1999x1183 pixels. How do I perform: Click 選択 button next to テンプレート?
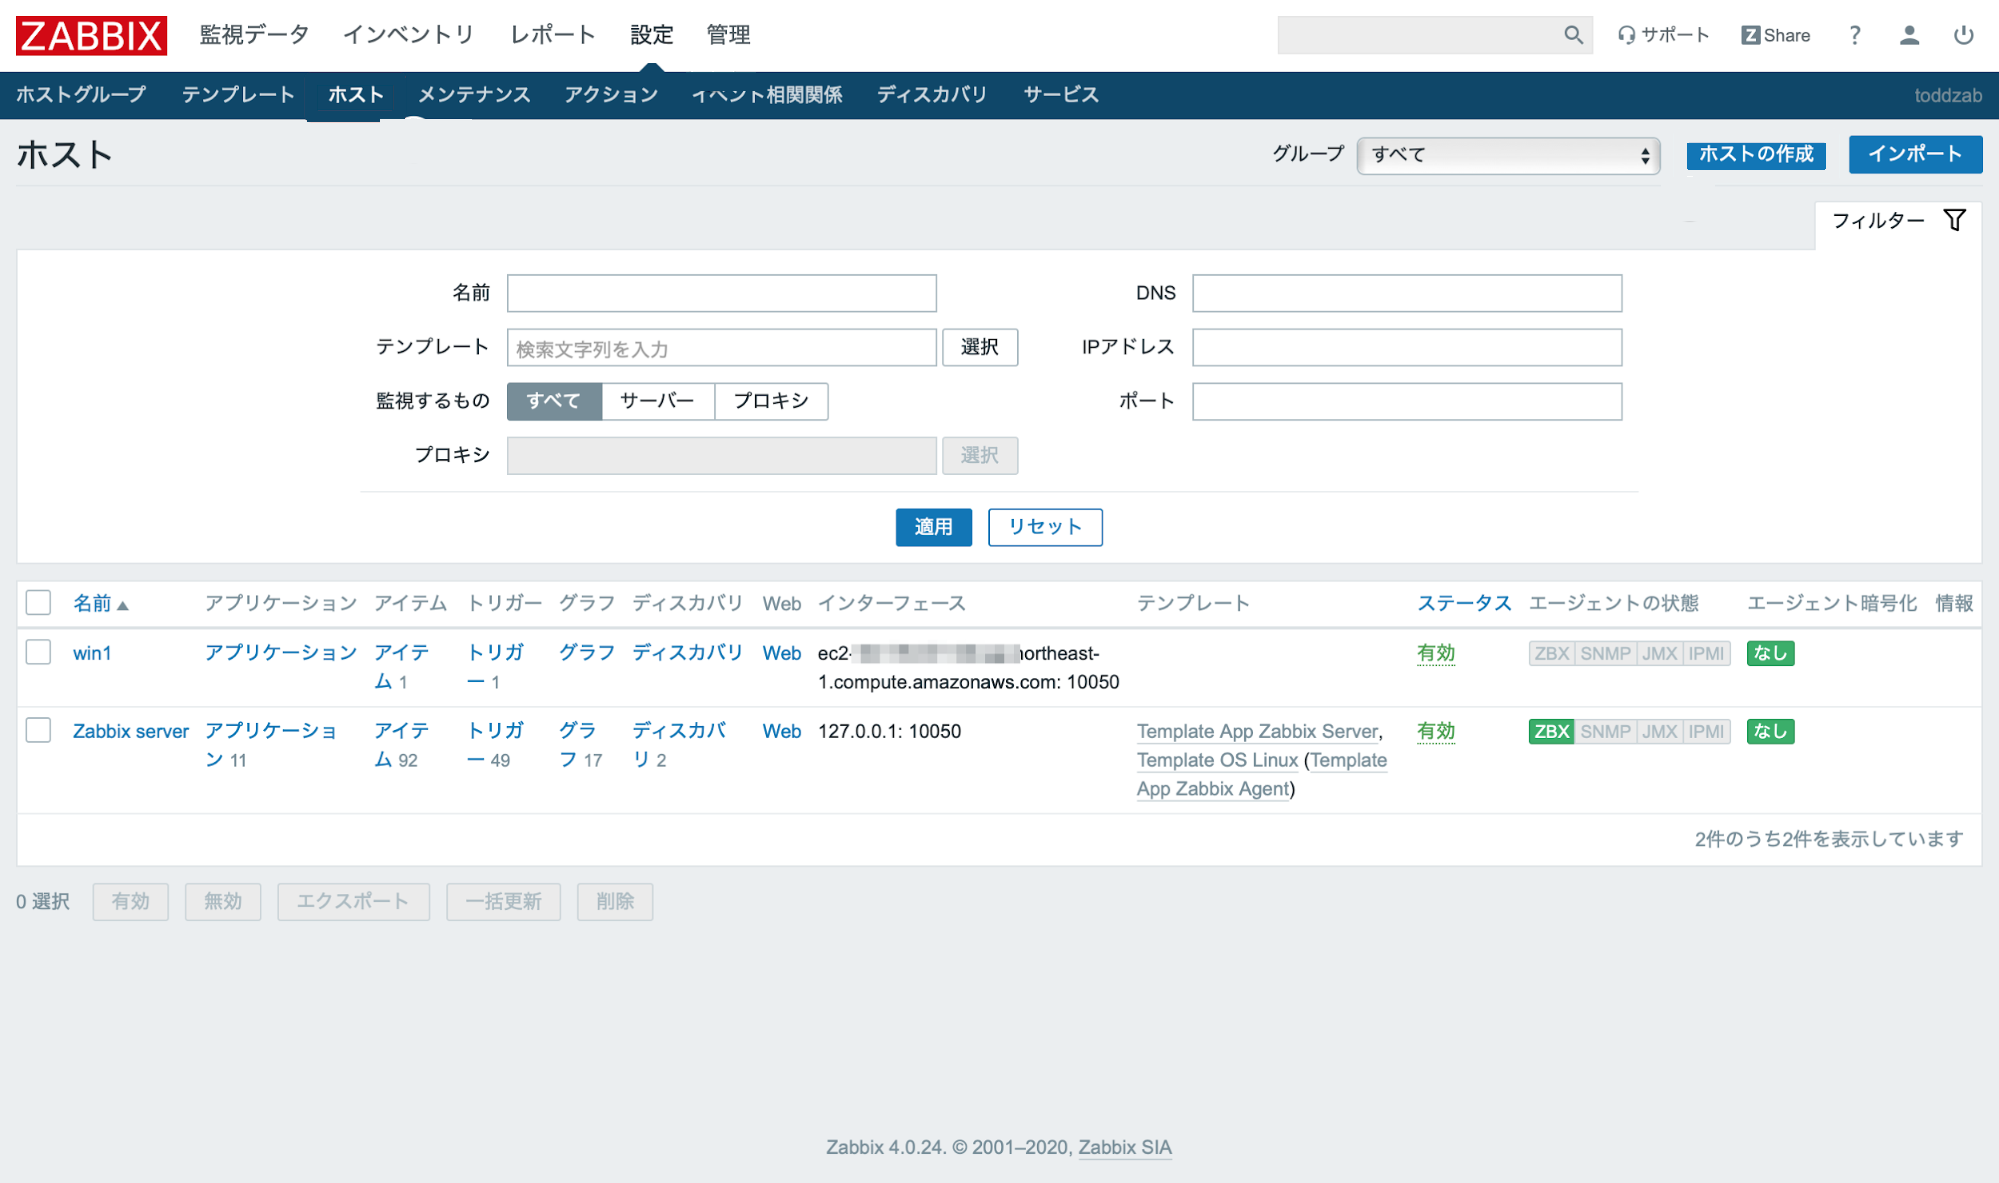(980, 347)
